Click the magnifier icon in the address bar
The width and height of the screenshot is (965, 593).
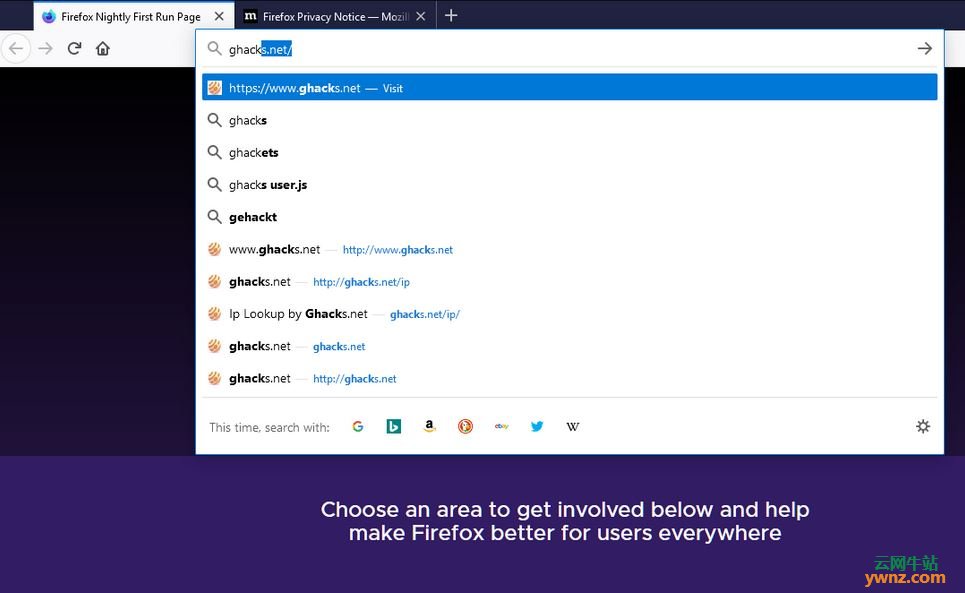click(214, 49)
